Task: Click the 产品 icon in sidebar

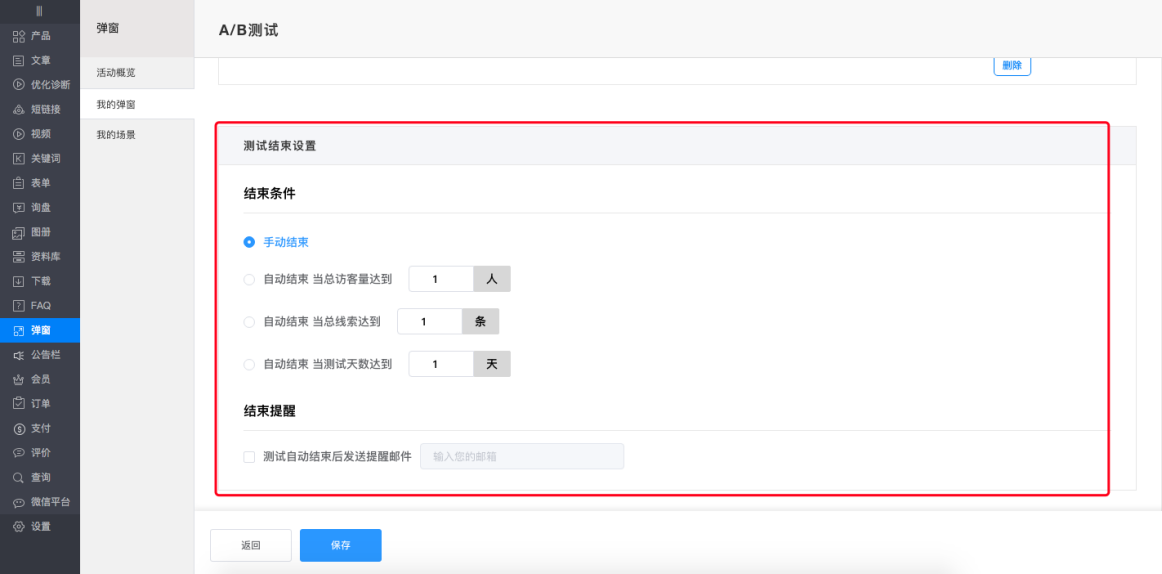Action: pyautogui.click(x=18, y=36)
